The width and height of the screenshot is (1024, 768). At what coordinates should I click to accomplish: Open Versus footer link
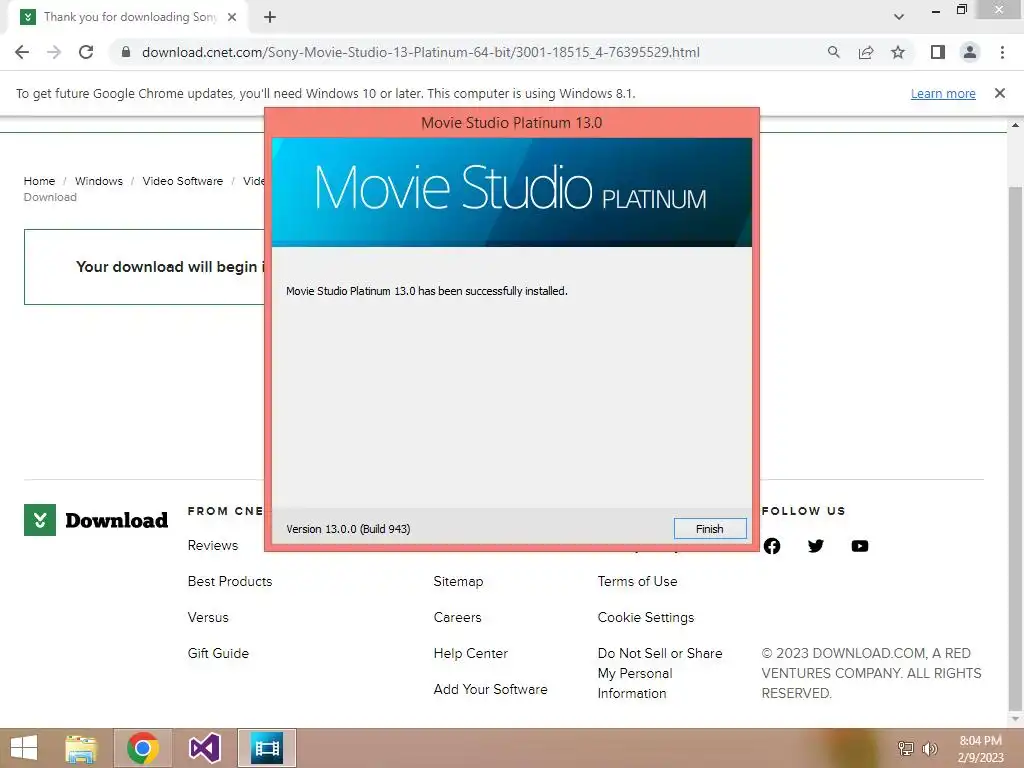tap(208, 617)
